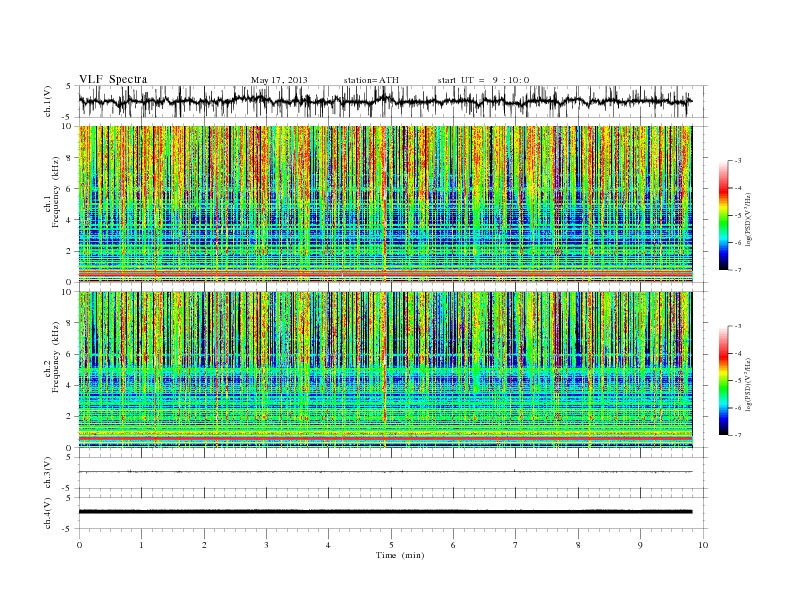Screen dimensions: 792x612
Task: Click the "8" kHz tick on ch.1 frequency axis
Action: point(70,158)
